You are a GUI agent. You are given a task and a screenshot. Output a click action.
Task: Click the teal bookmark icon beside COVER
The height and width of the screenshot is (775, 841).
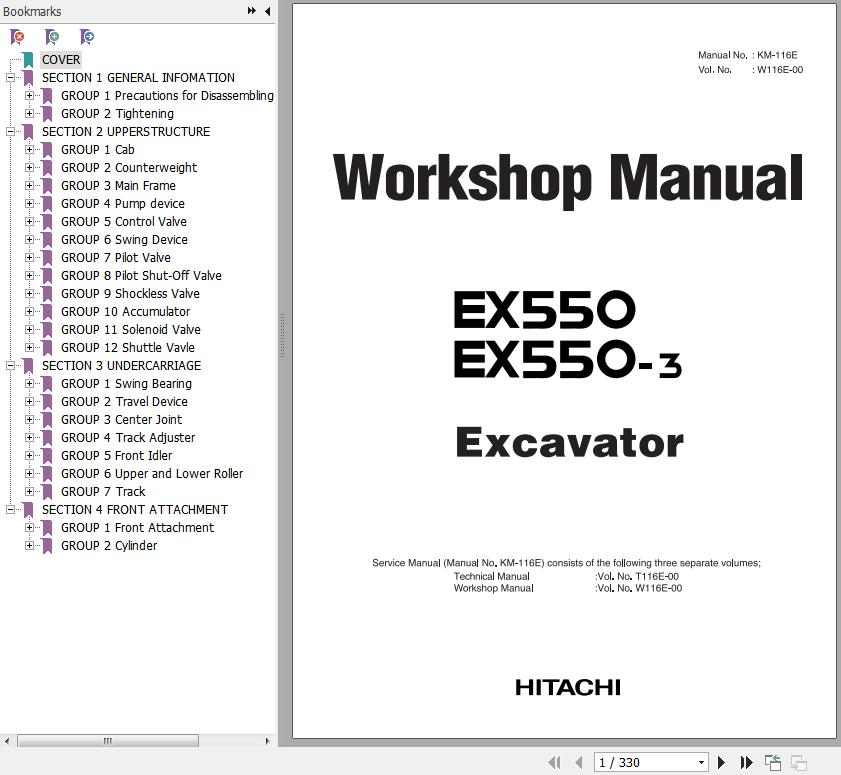[x=28, y=60]
